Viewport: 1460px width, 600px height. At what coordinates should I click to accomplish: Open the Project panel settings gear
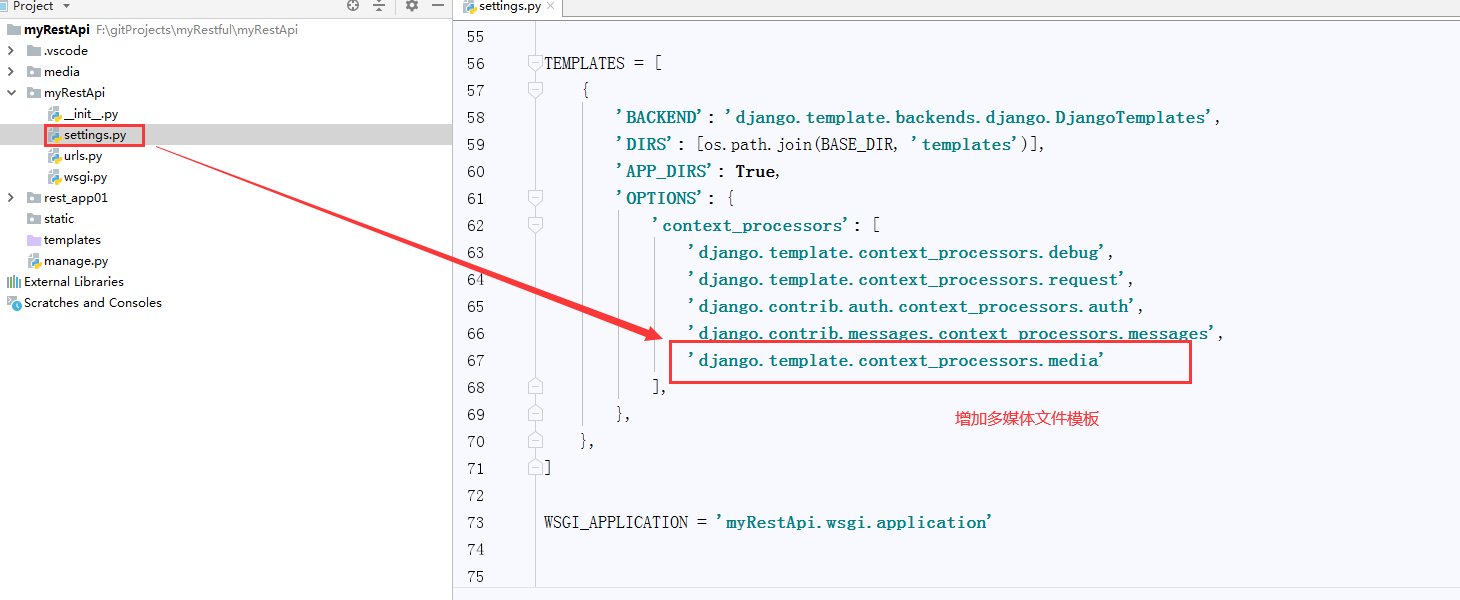[x=412, y=6]
